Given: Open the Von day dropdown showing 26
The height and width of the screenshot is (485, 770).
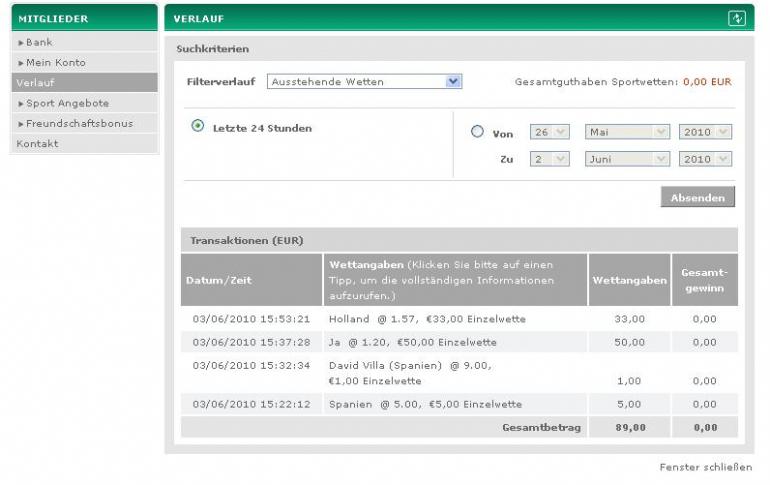Looking at the screenshot, I should (x=550, y=132).
